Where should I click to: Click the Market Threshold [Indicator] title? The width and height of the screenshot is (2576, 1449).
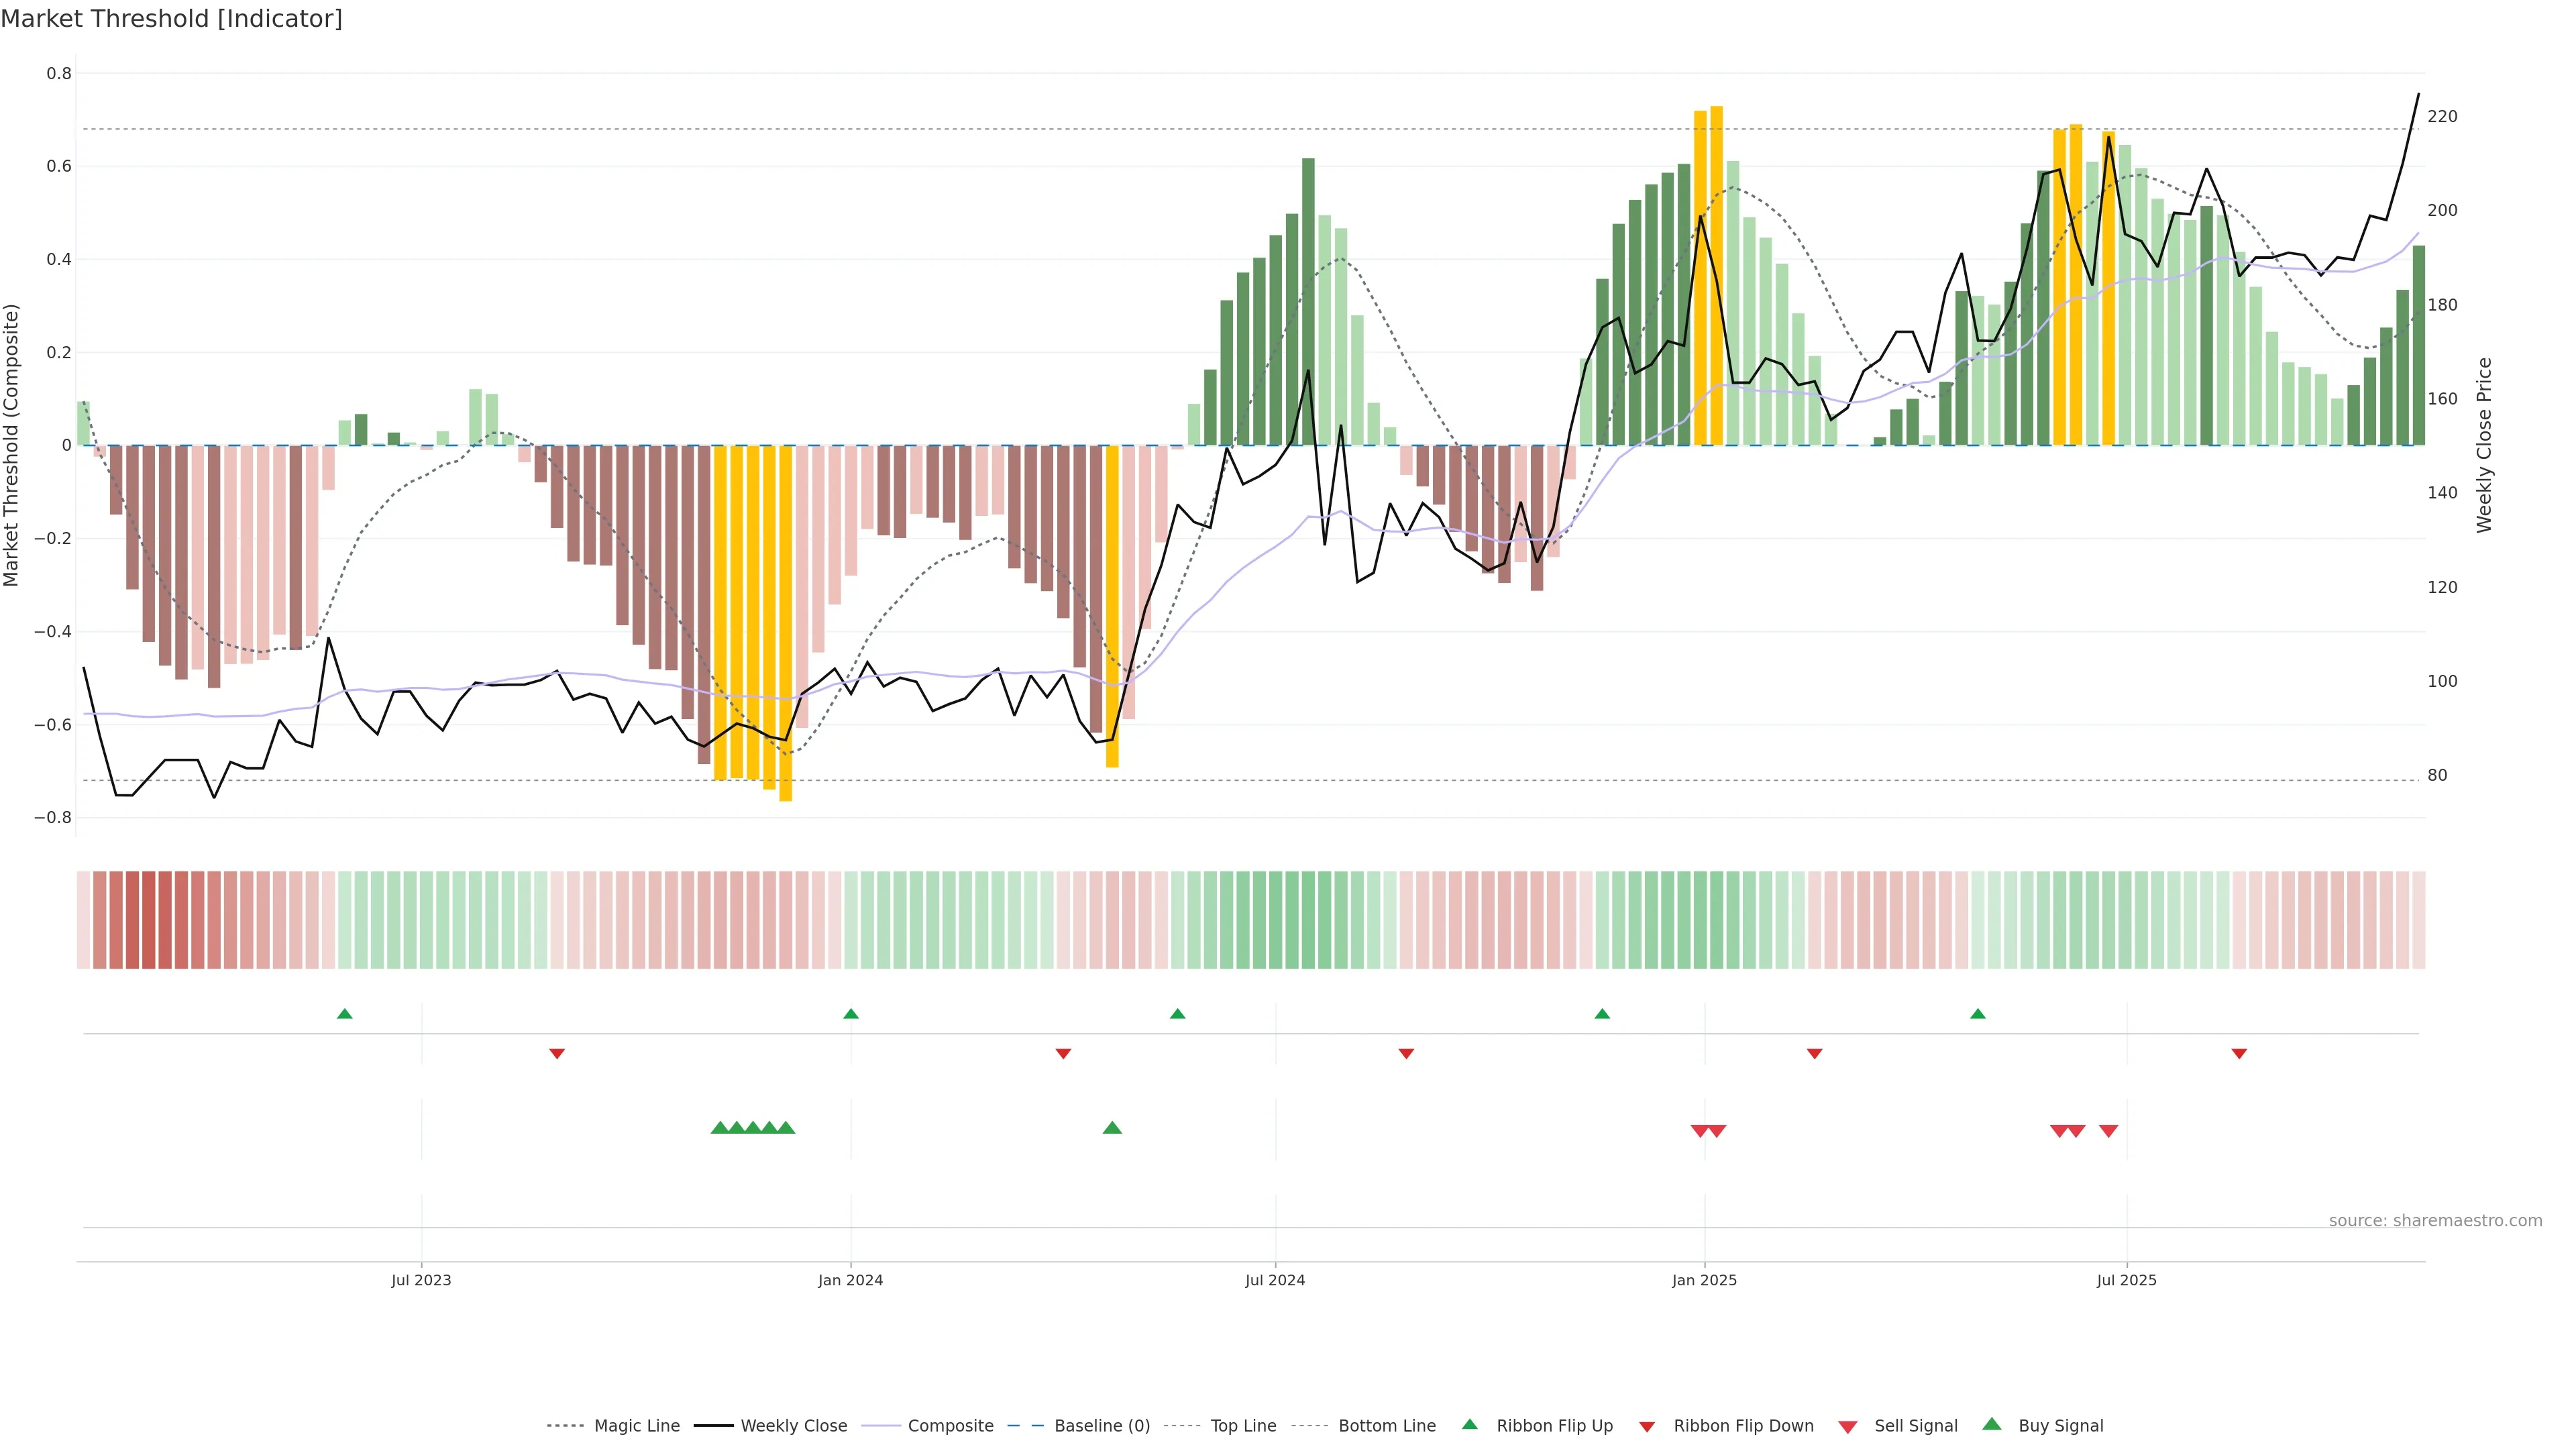click(x=171, y=19)
